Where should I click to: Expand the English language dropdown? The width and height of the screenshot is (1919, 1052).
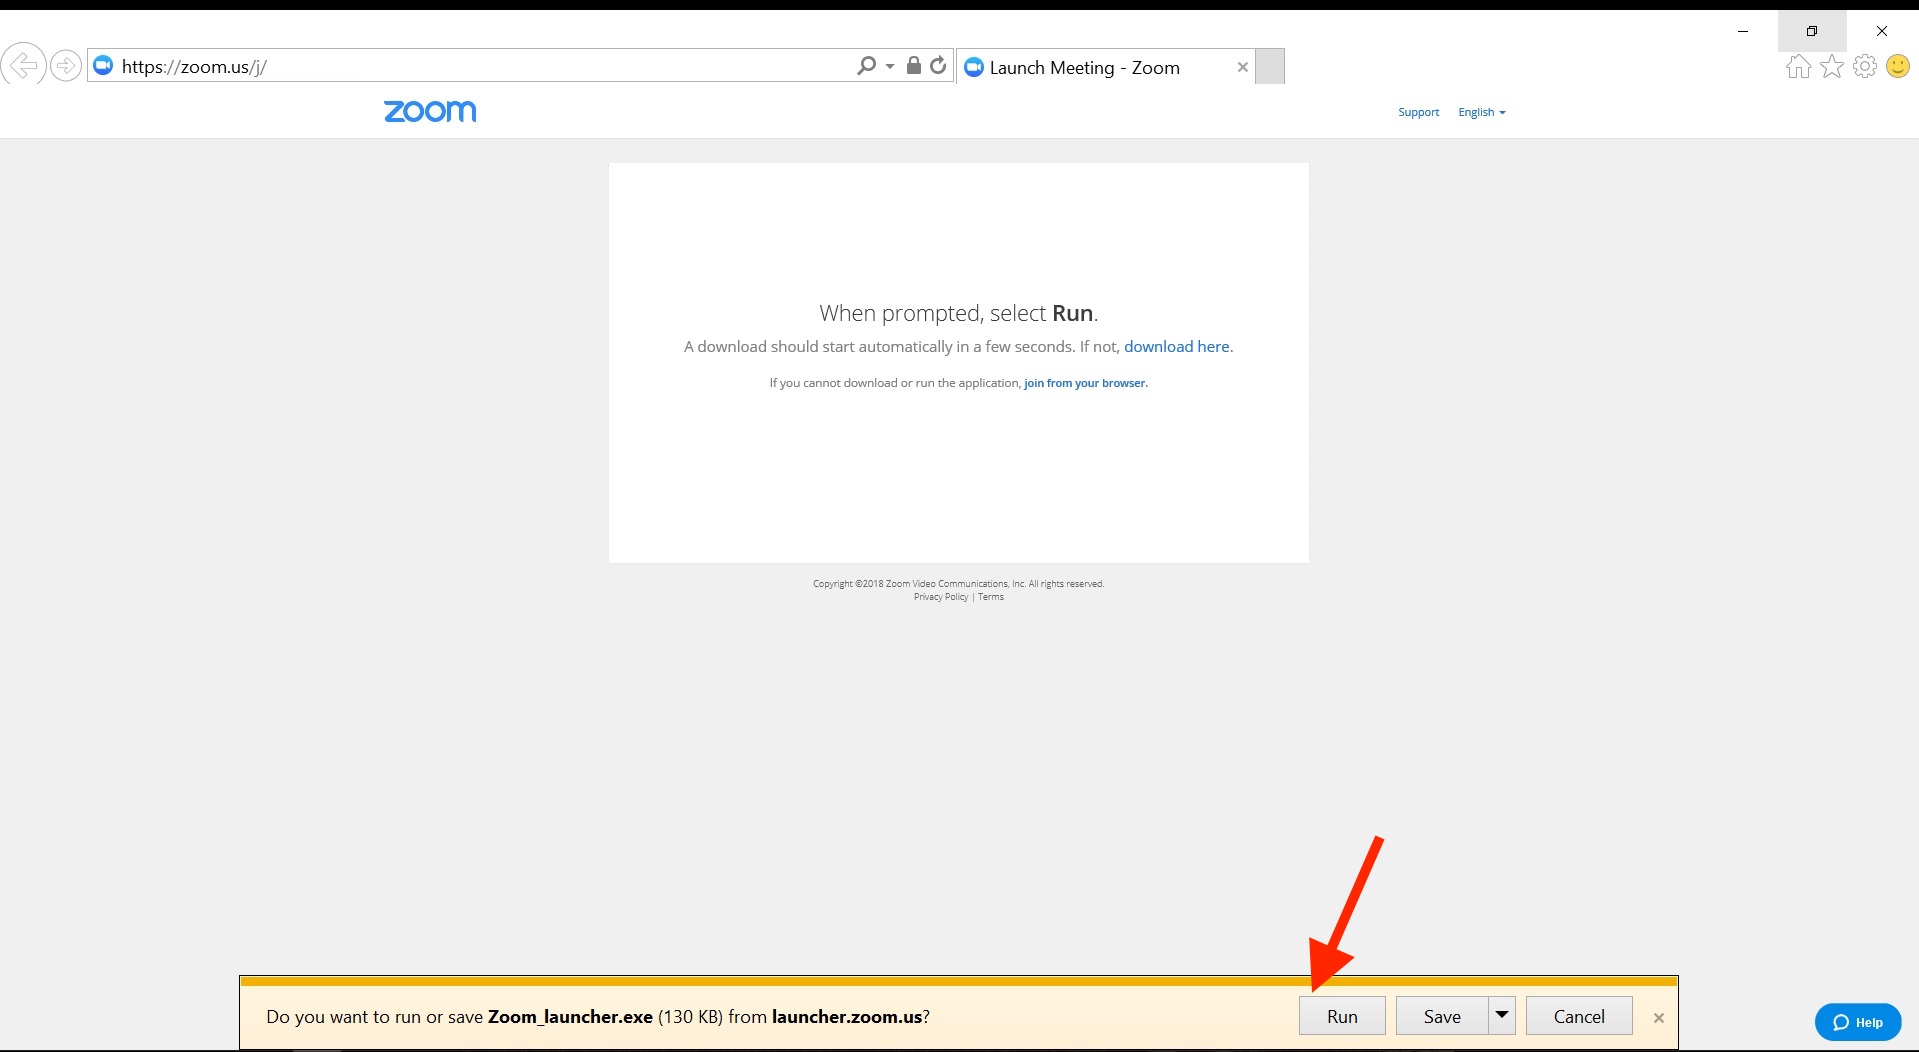pyautogui.click(x=1482, y=112)
